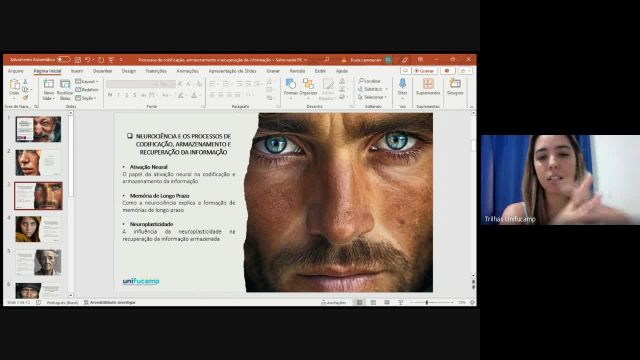Select slide 4 thumbnail
Image resolution: width=640 pixels, height=360 pixels.
(38, 229)
